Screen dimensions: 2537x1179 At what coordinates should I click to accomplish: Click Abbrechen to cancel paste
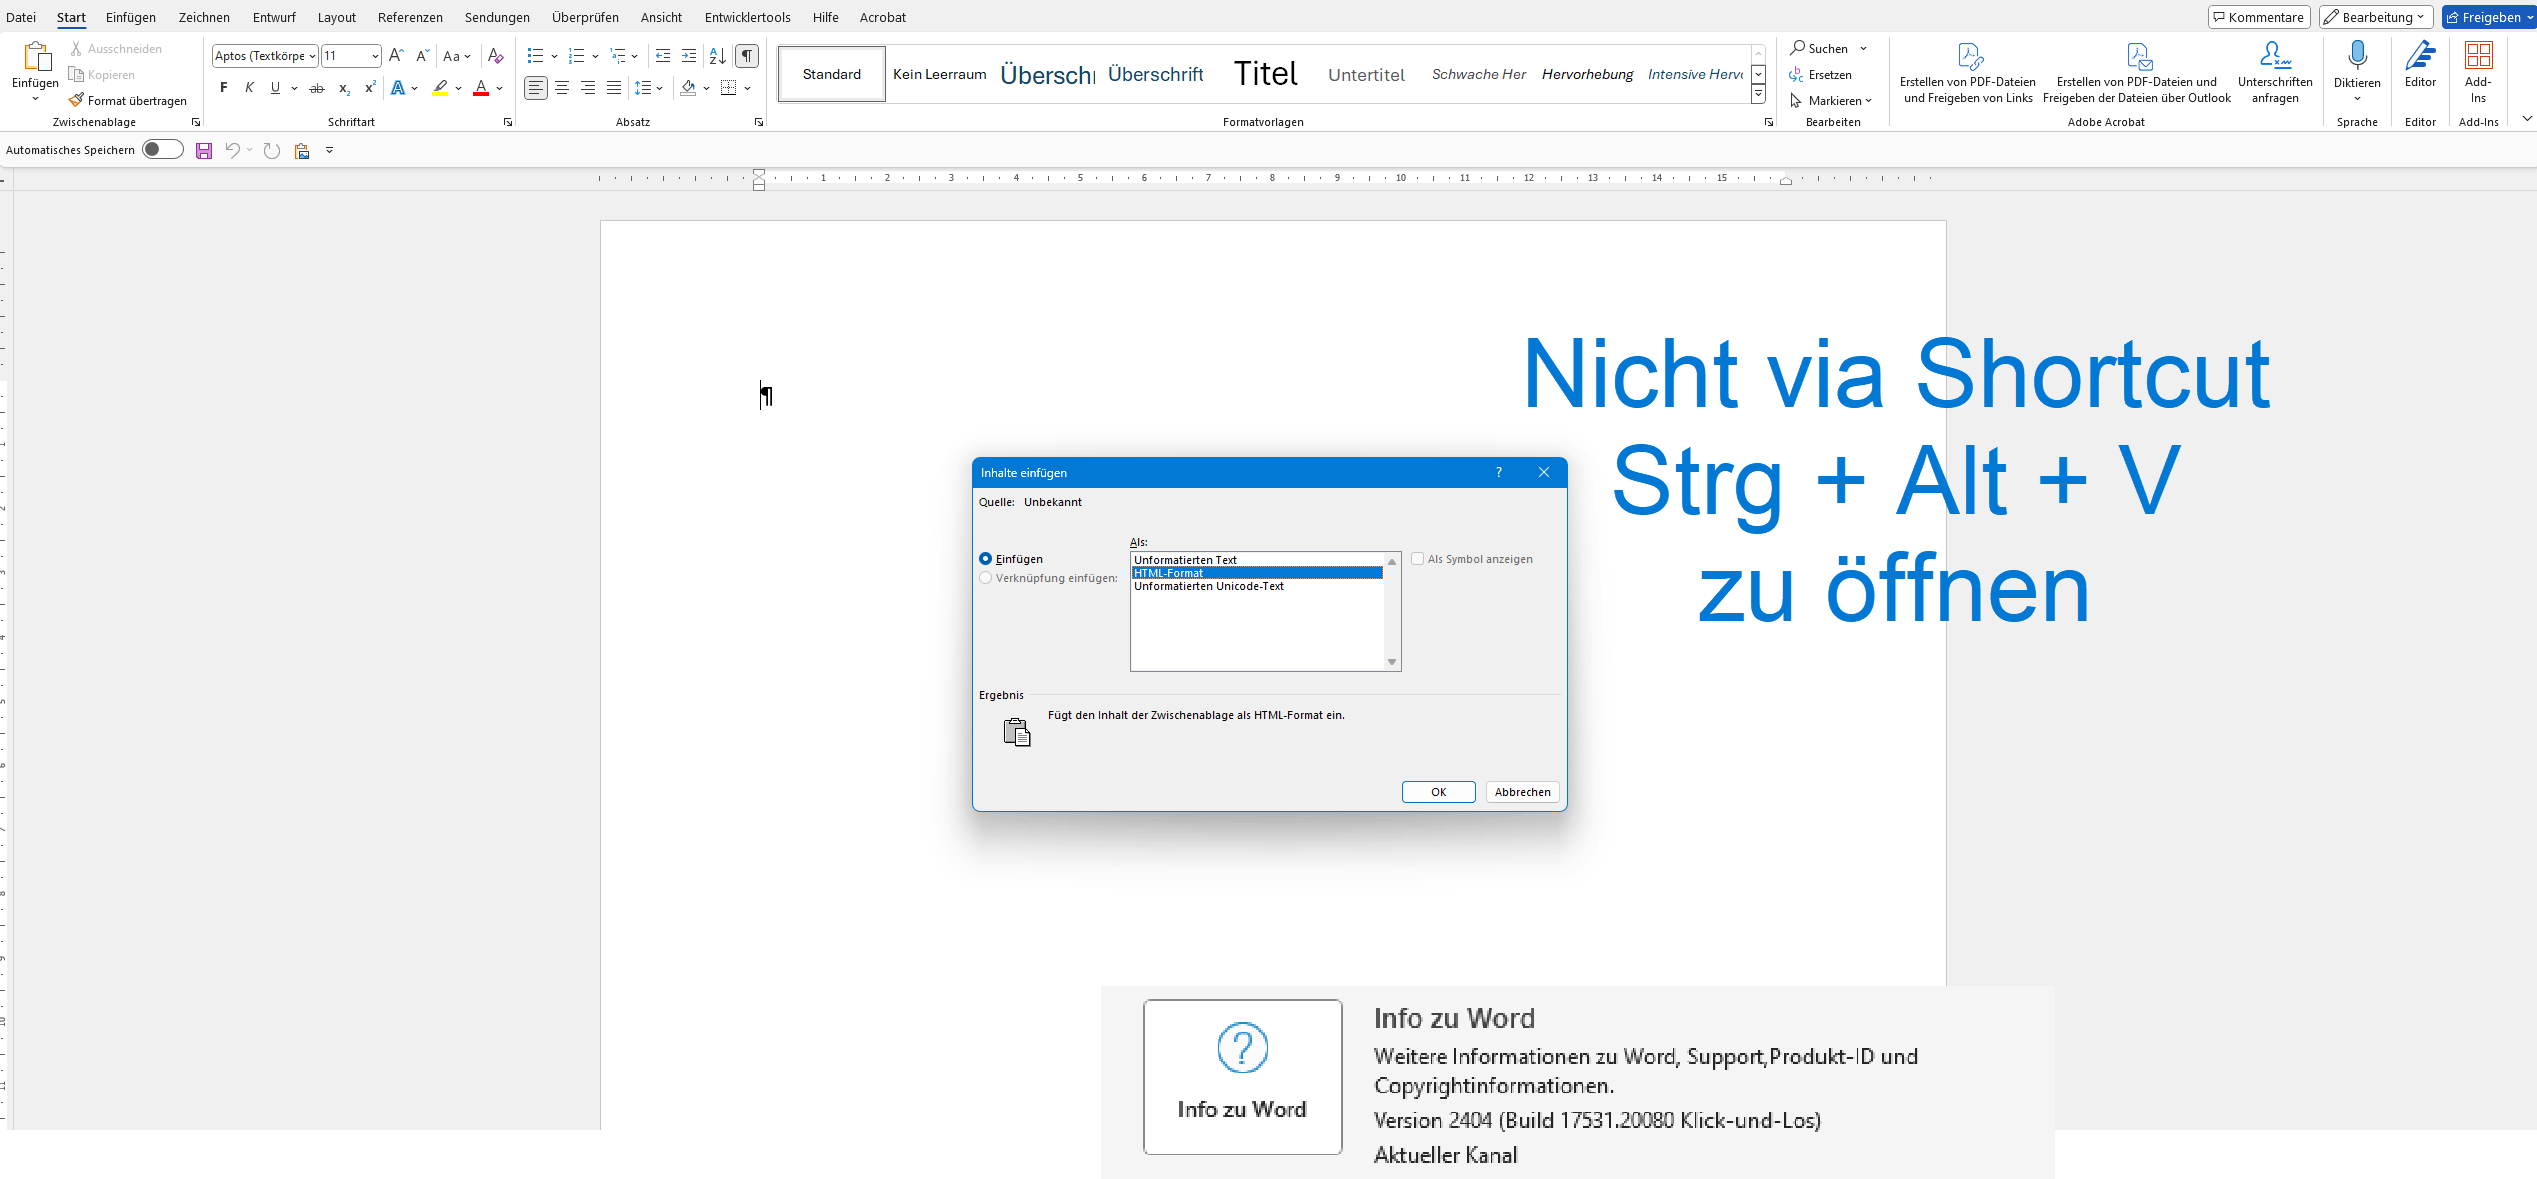1521,791
